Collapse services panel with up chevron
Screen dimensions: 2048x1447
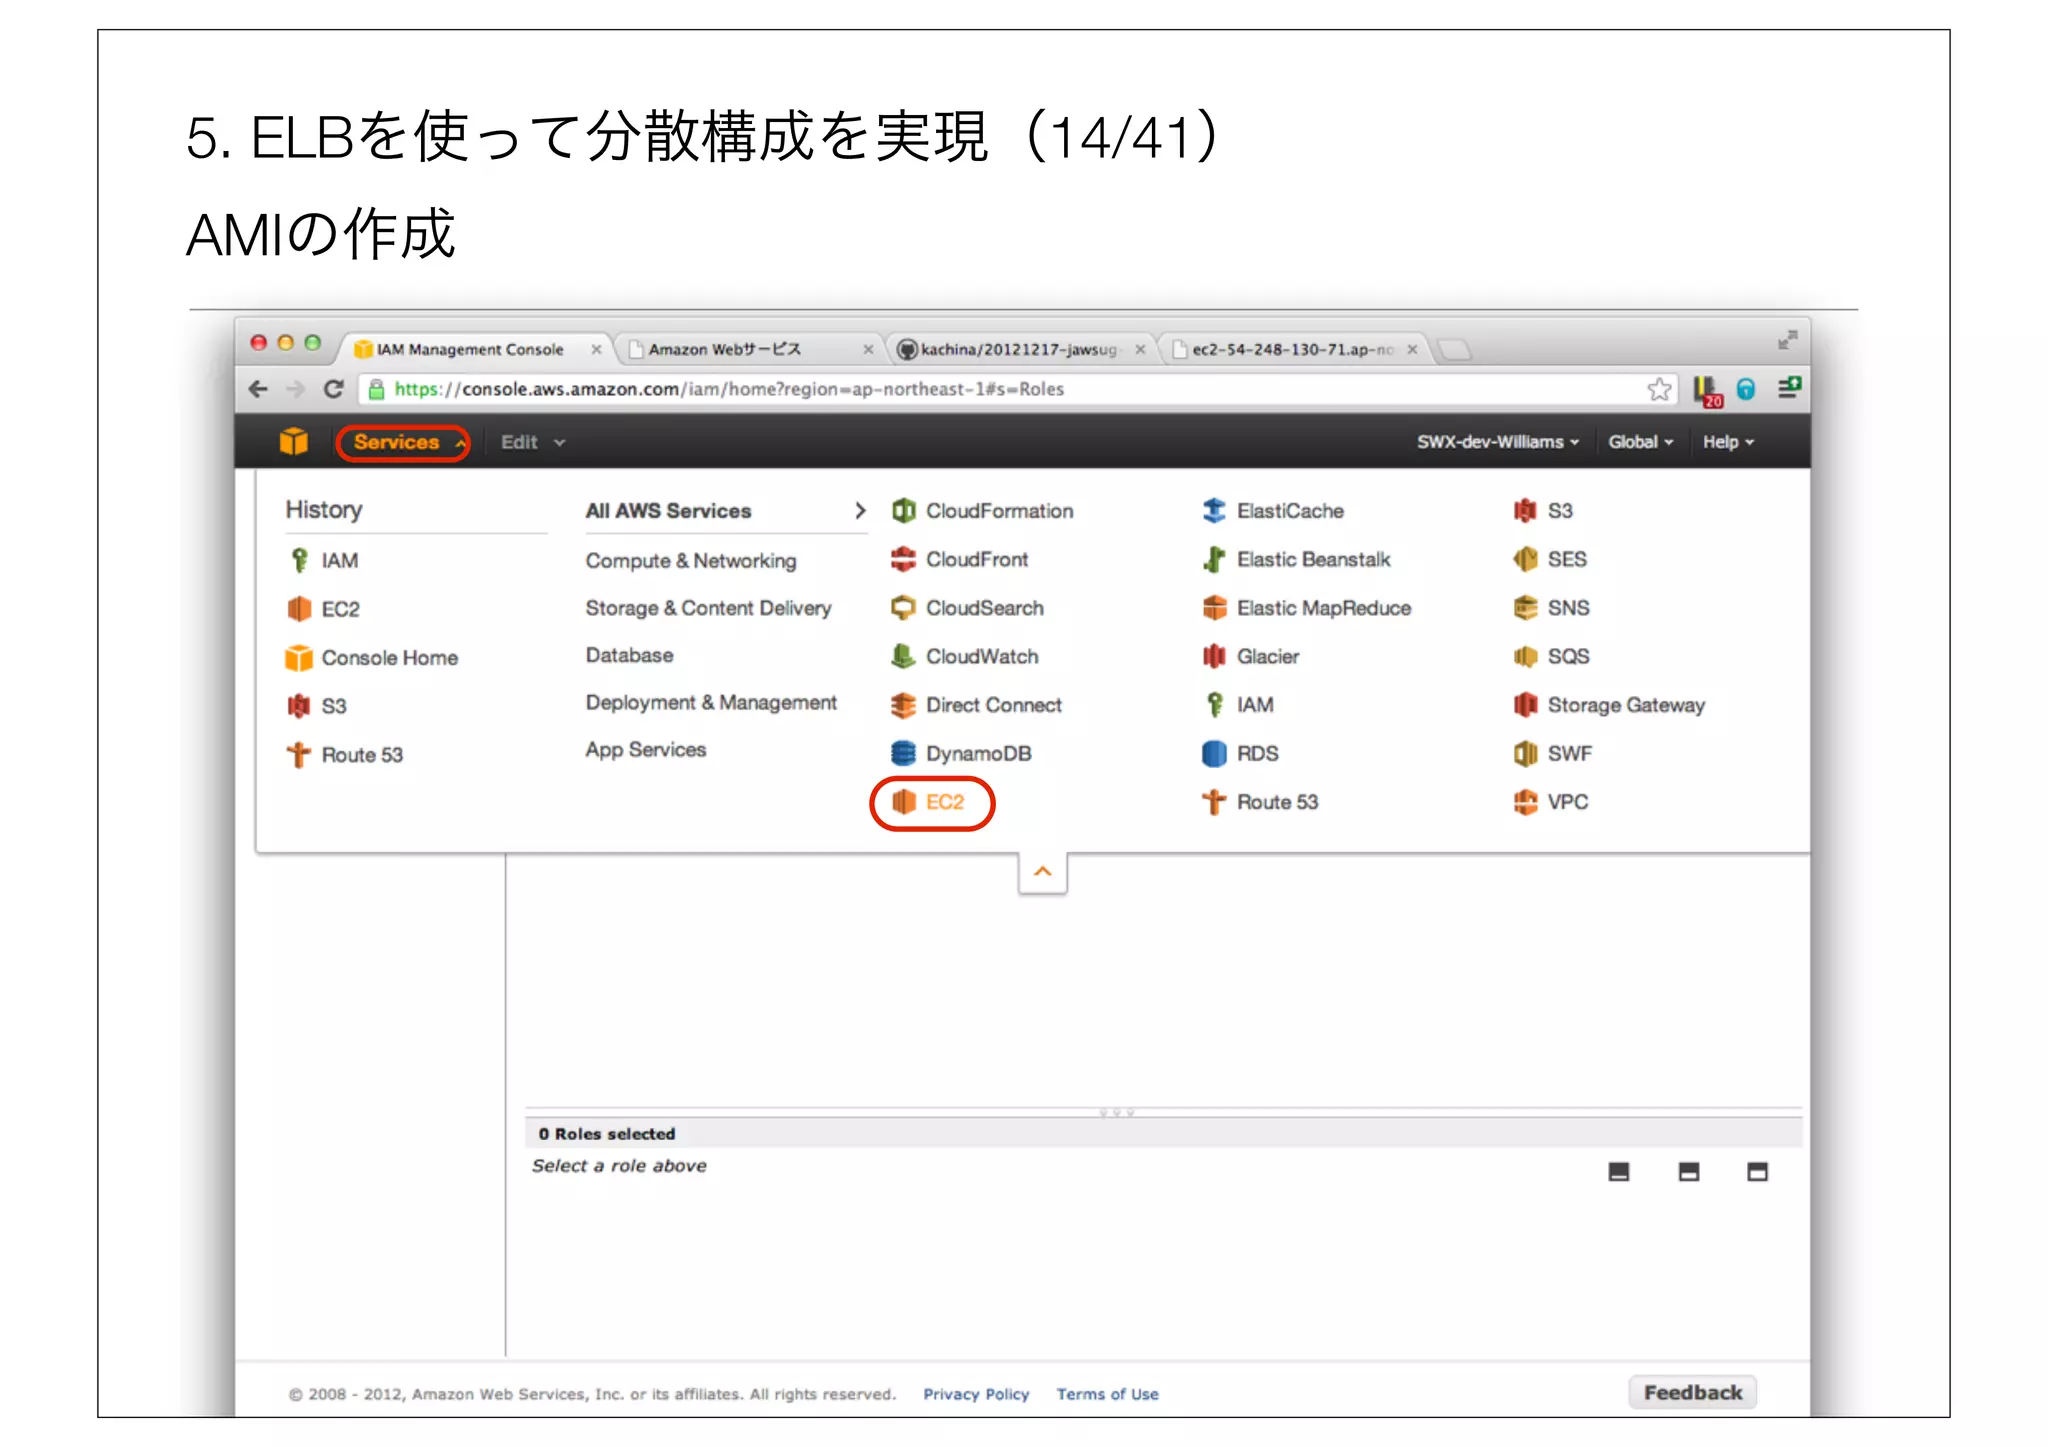tap(1042, 872)
